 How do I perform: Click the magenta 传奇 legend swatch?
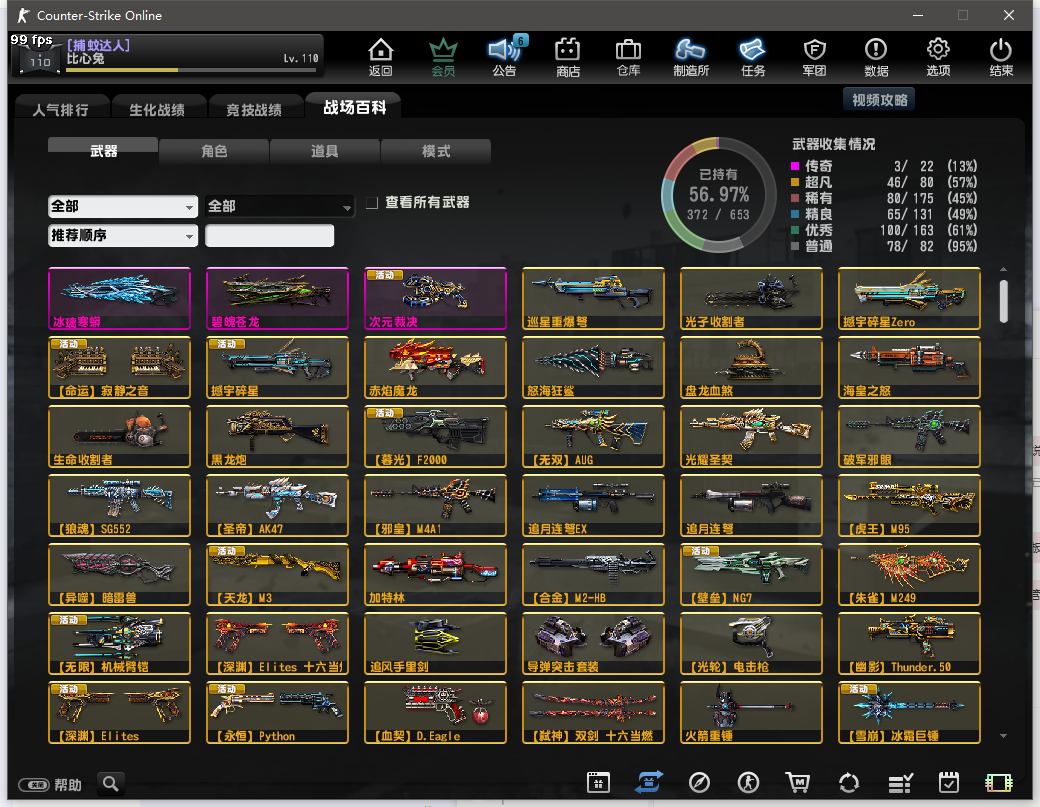tap(795, 166)
